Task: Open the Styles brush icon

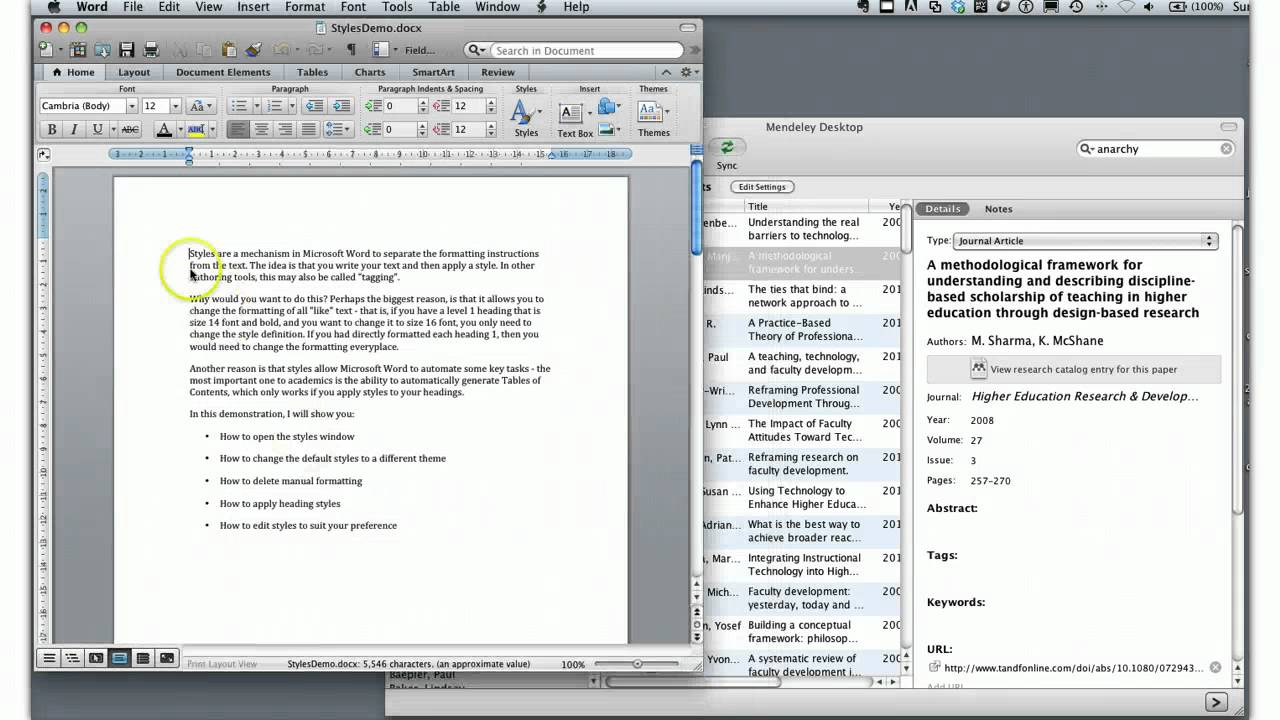Action: tap(522, 112)
